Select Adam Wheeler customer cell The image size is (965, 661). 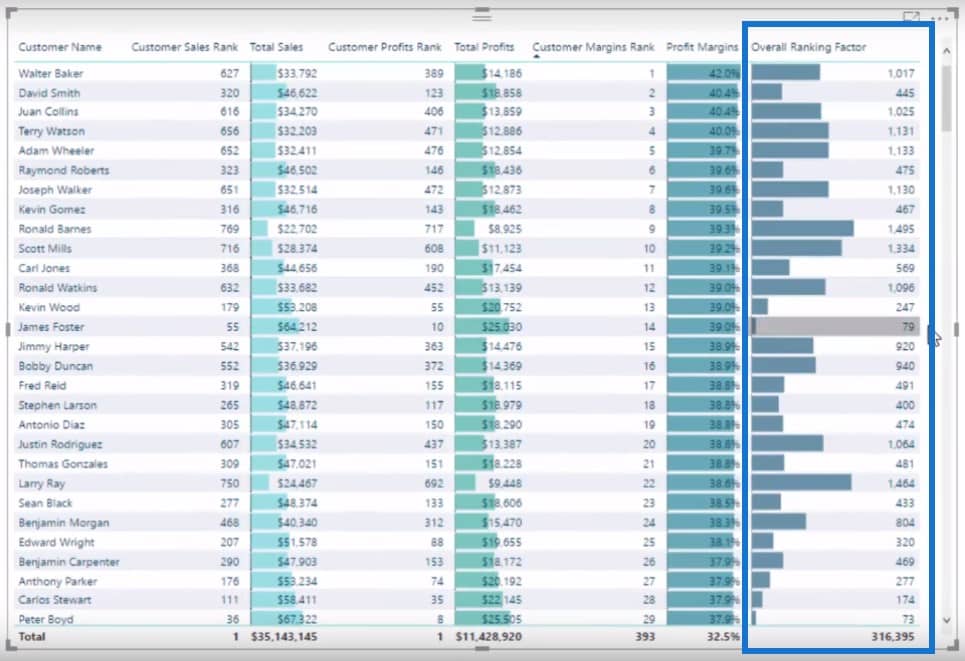(x=56, y=151)
